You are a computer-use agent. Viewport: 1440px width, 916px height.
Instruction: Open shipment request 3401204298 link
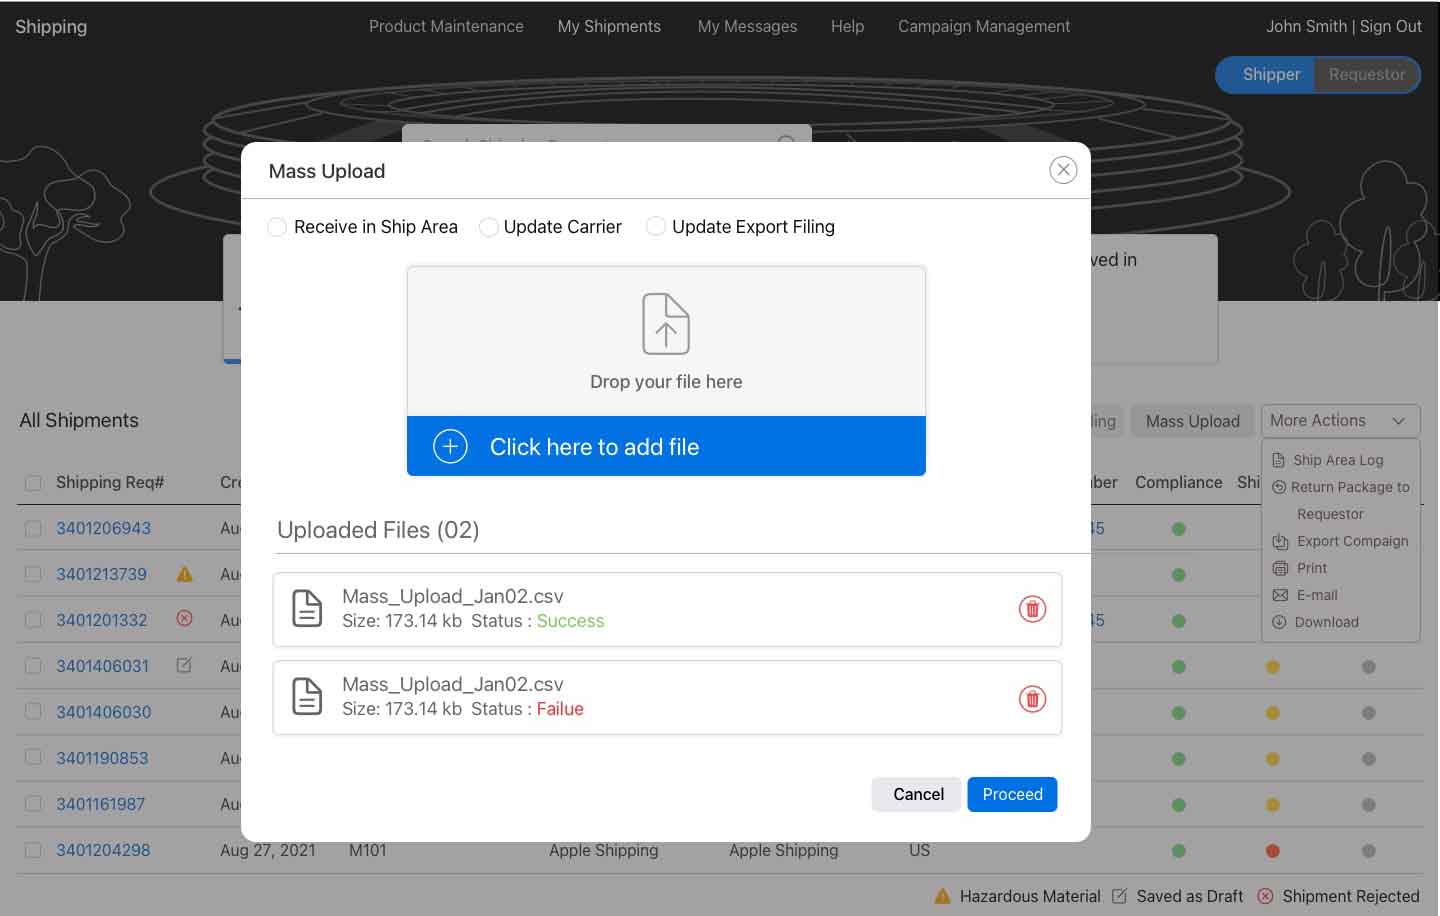pyautogui.click(x=103, y=850)
